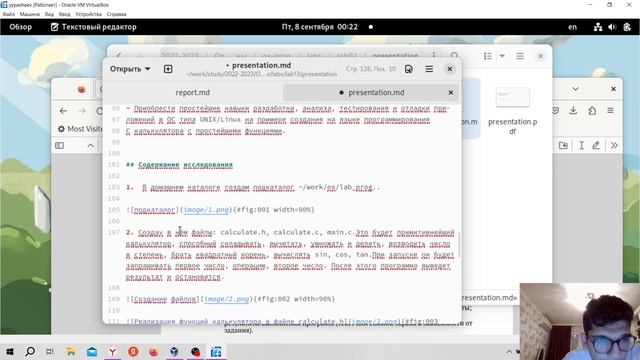Open VirtualBox Справка menu
The height and width of the screenshot is (360, 640).
point(117,14)
